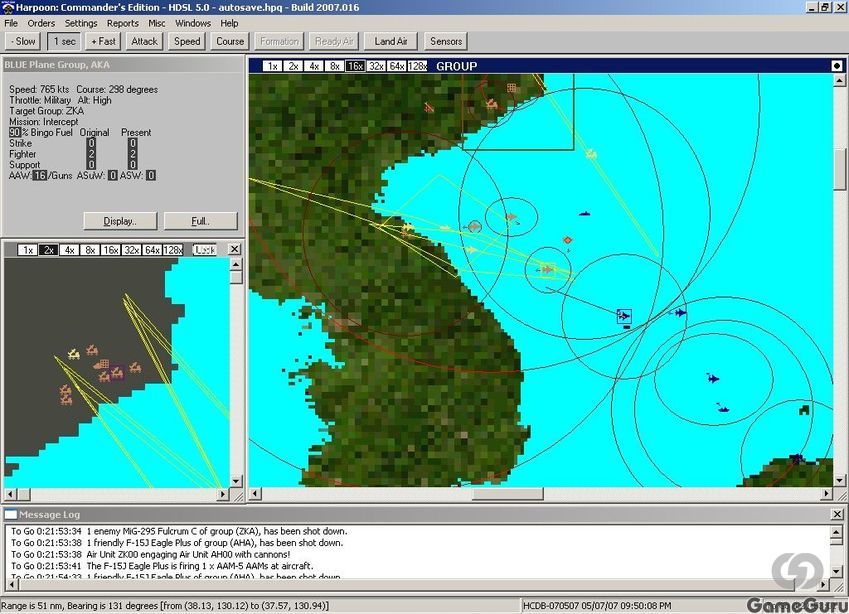Open the Settings menu
The image size is (849, 614).
click(x=81, y=23)
